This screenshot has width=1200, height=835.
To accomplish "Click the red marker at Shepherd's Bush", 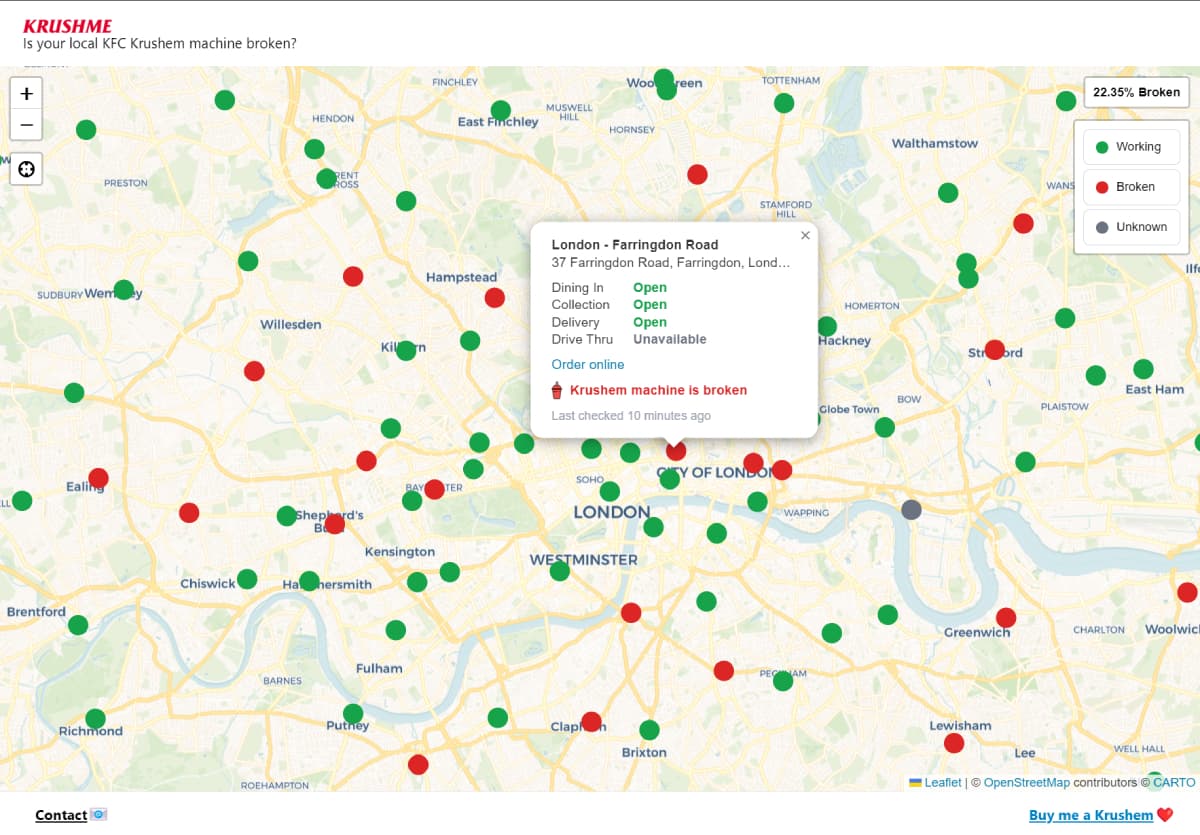I will click(x=335, y=524).
